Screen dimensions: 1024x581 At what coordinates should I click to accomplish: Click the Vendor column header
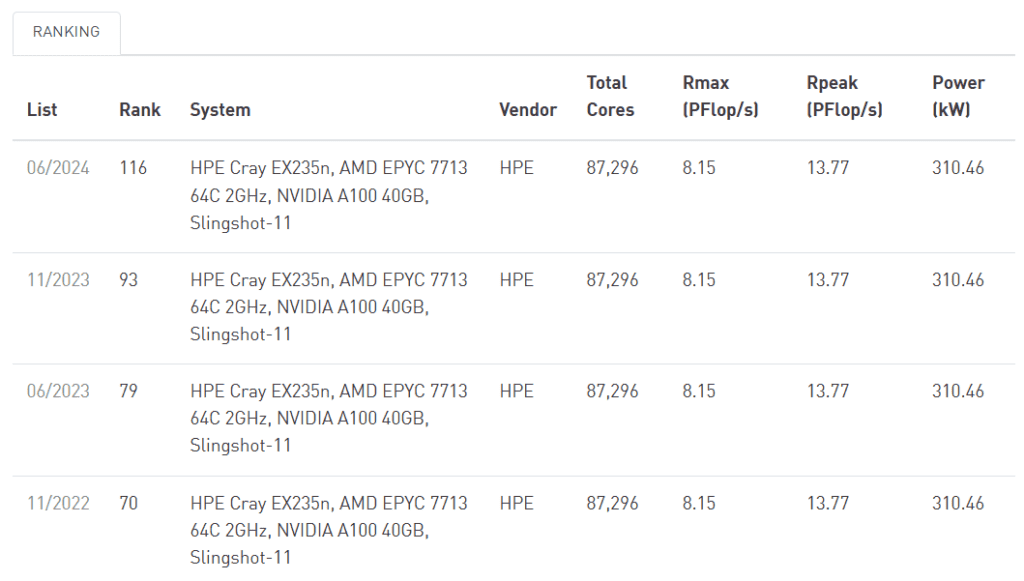tap(527, 110)
